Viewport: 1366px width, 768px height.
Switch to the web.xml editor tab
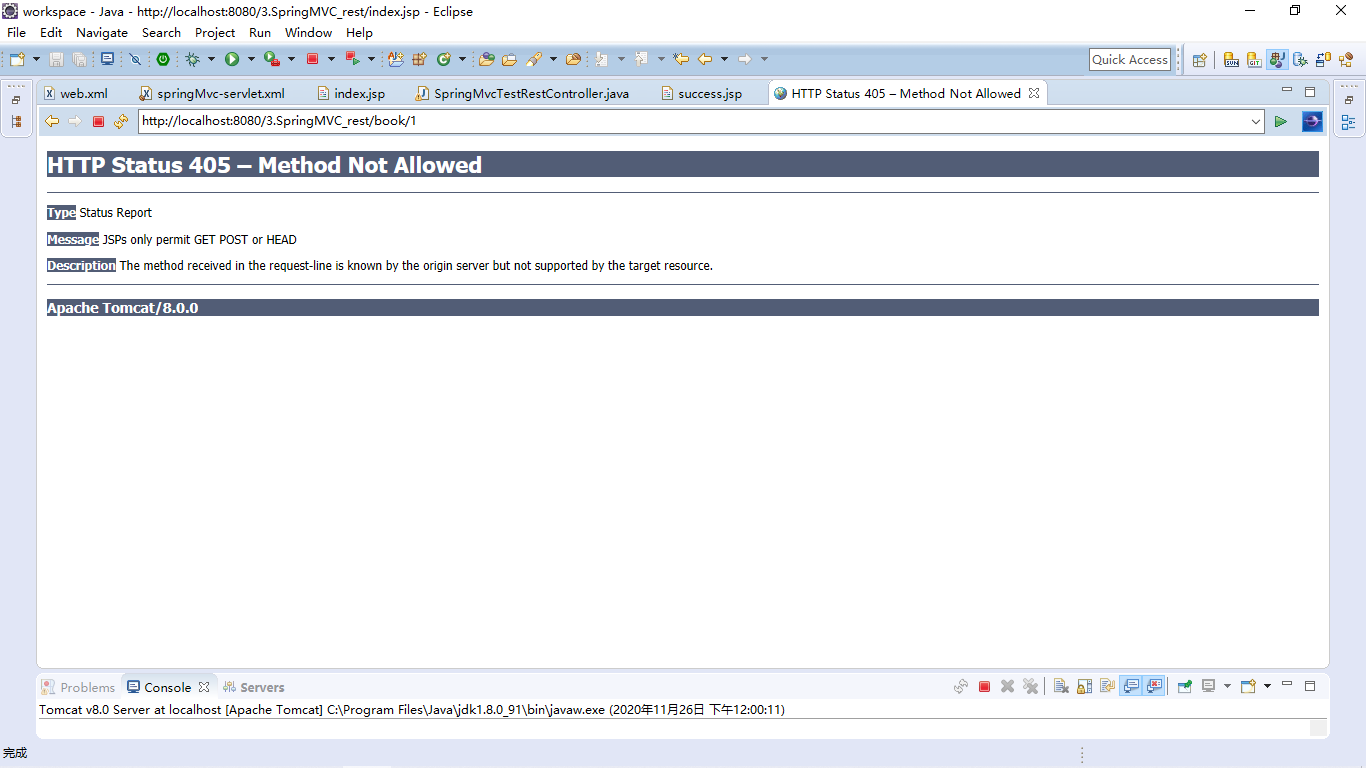pos(75,94)
